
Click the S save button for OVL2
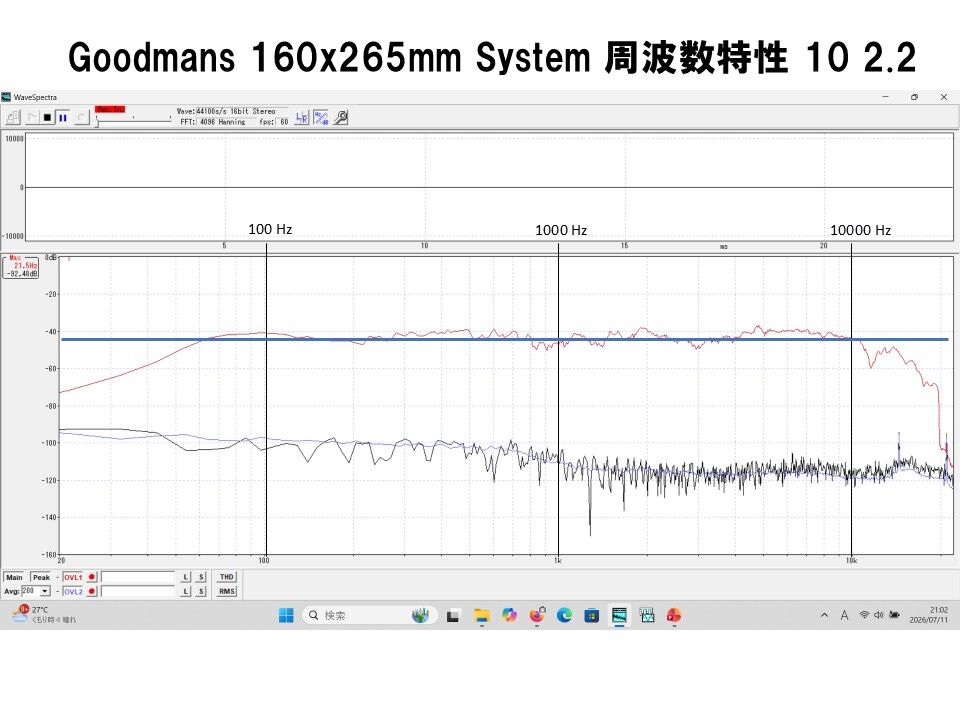point(201,591)
